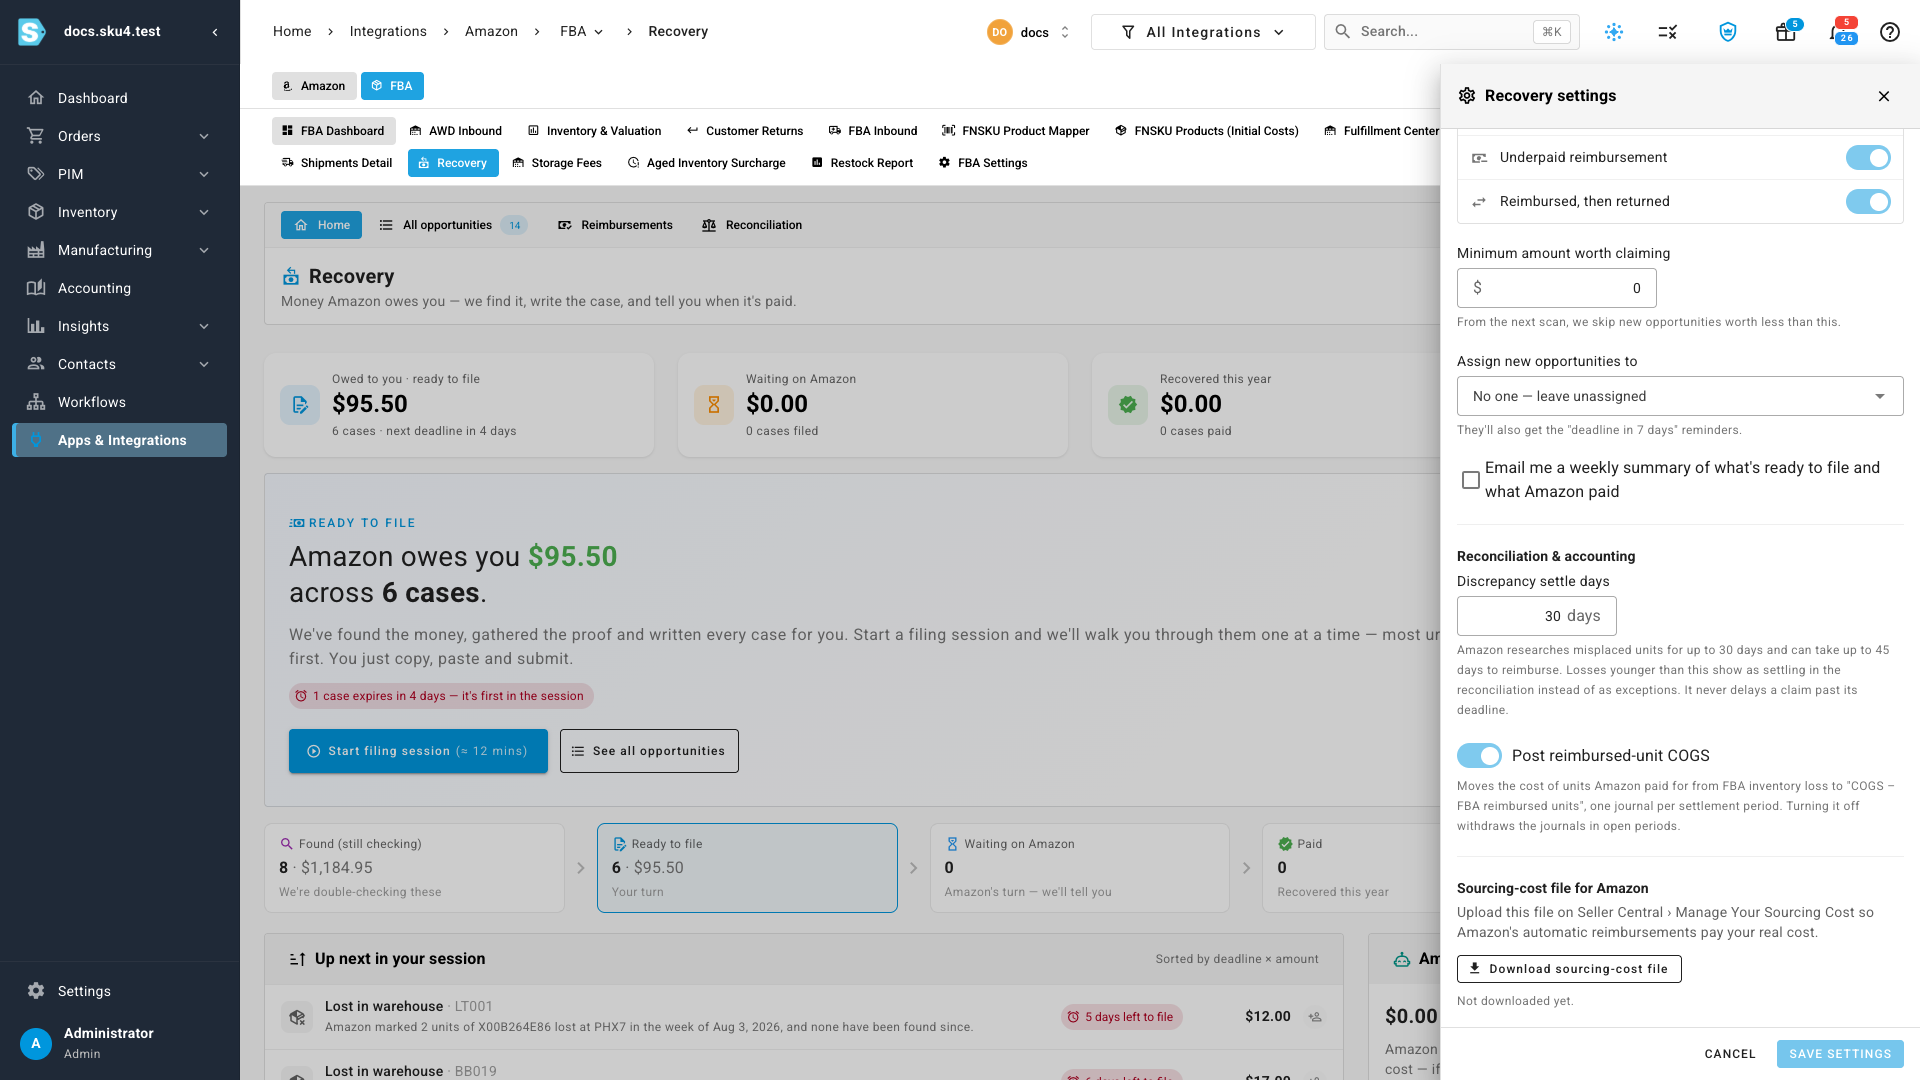Cancel the Recovery settings changes
This screenshot has width=1920, height=1080.
click(1729, 1054)
